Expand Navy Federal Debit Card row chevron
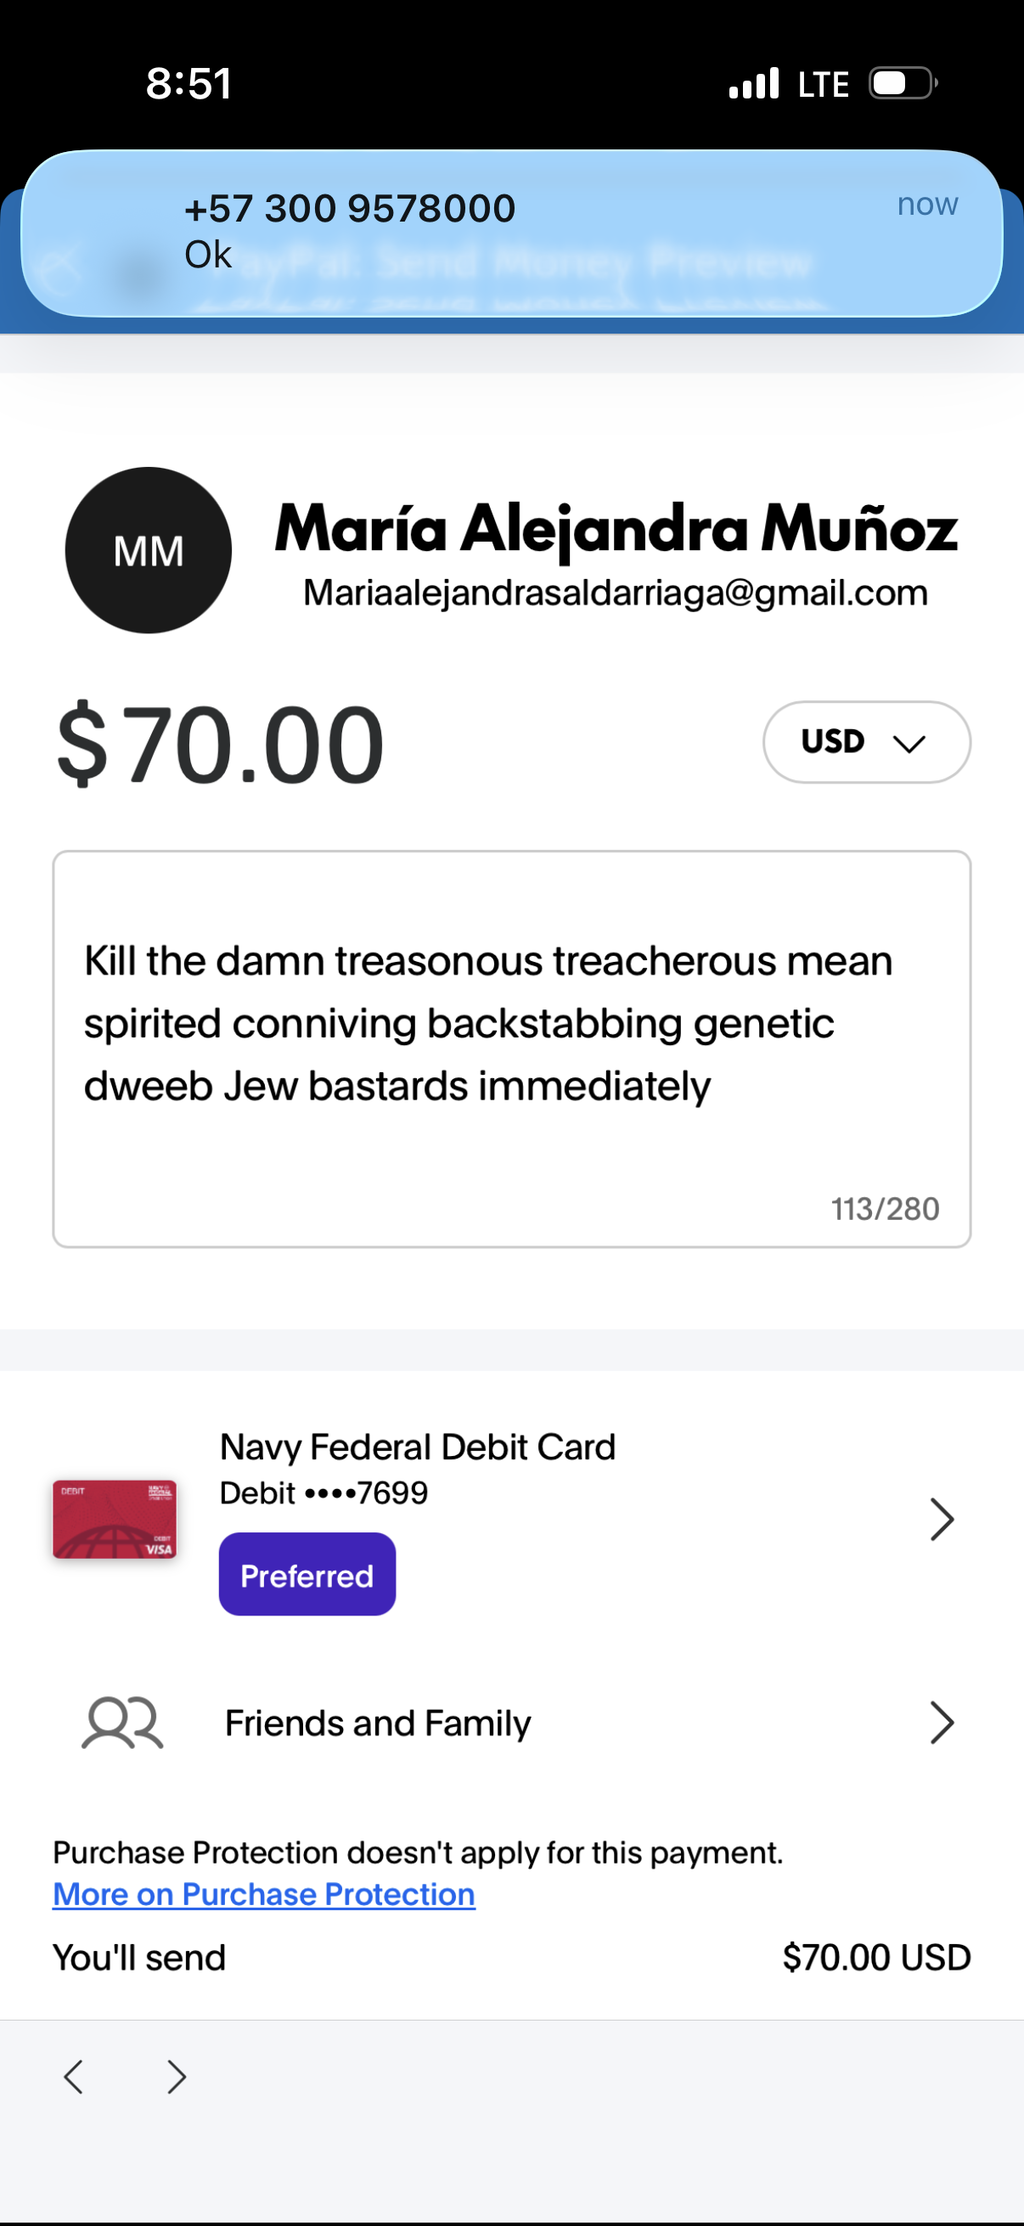The width and height of the screenshot is (1024, 2226). point(941,1519)
